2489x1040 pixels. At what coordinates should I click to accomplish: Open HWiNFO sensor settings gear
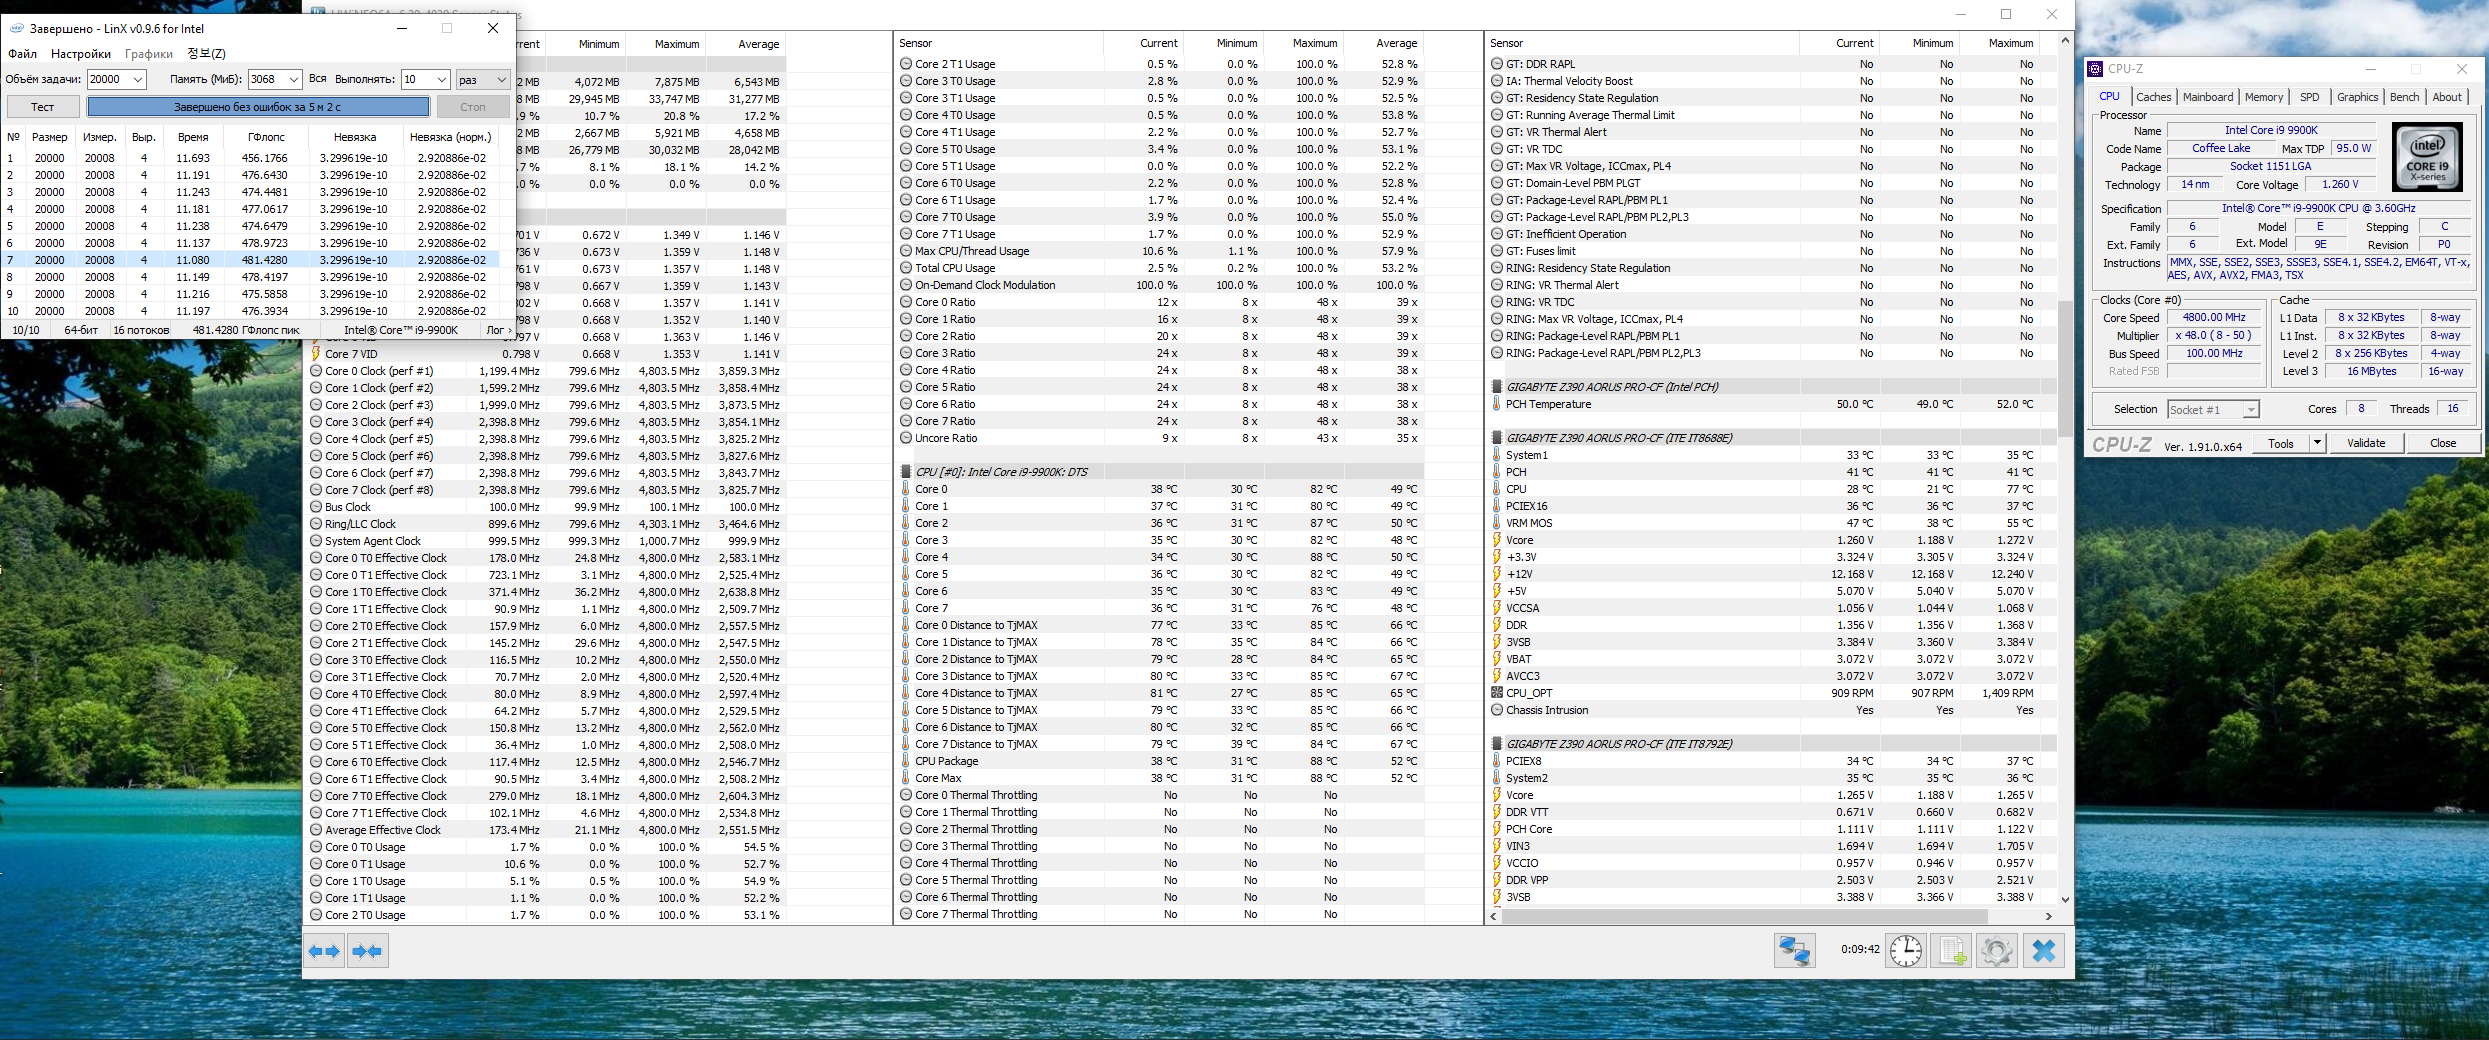click(x=1996, y=950)
